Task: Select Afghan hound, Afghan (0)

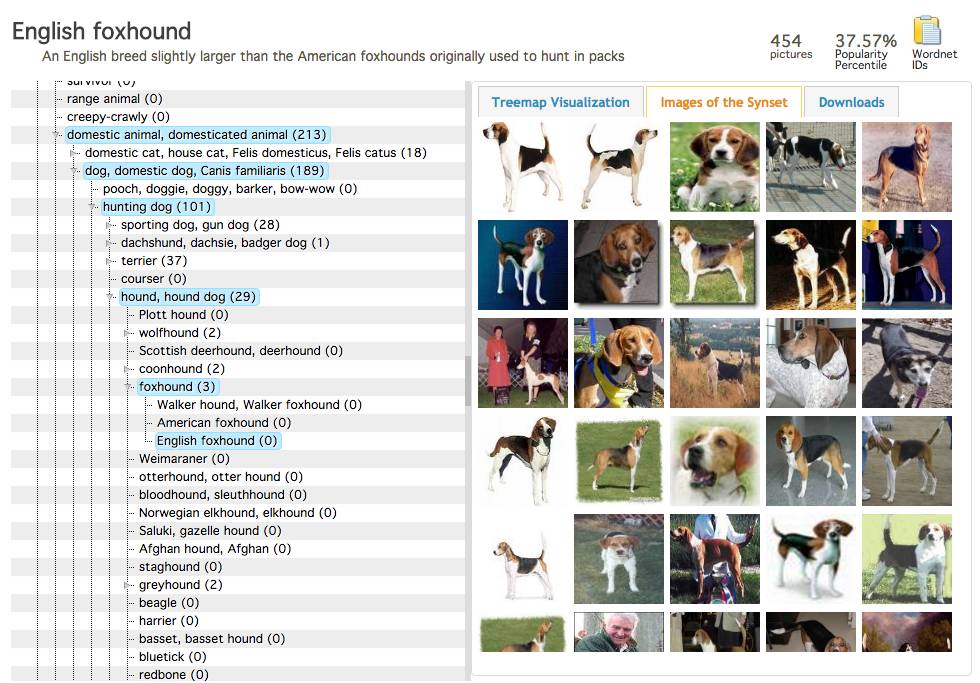Action: [215, 549]
